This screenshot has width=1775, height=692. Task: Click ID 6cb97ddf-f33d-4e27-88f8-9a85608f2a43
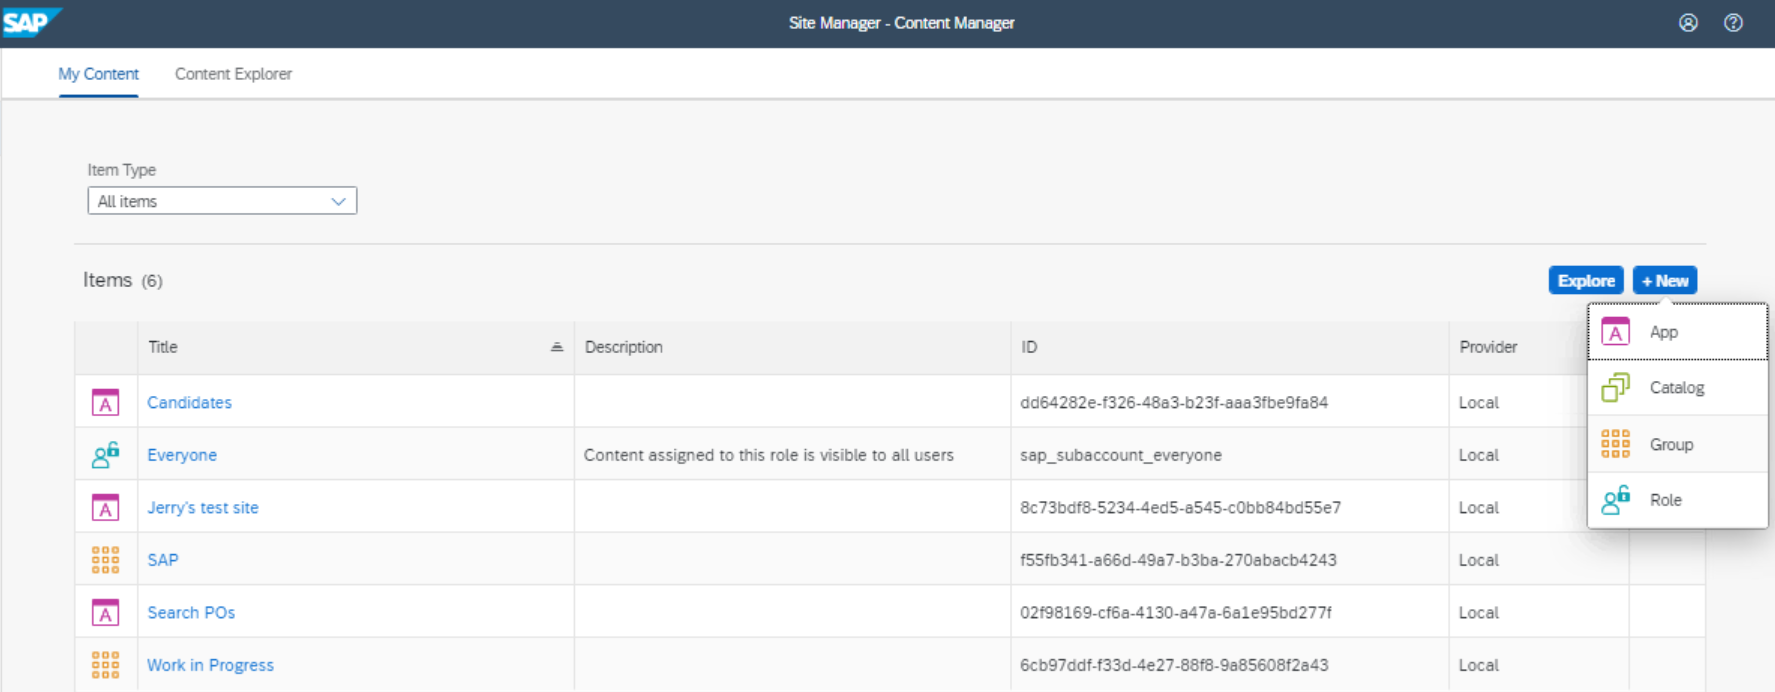1174,665
